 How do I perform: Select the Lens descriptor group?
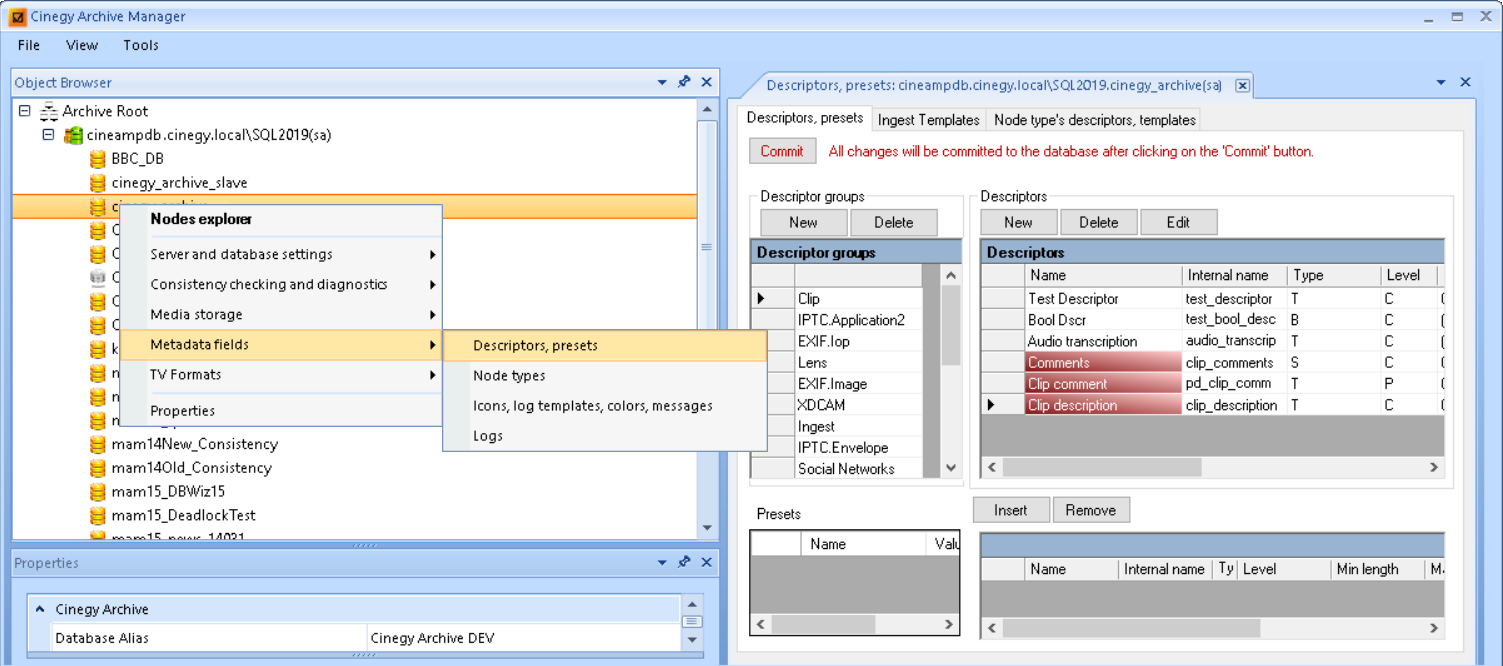pyautogui.click(x=858, y=363)
